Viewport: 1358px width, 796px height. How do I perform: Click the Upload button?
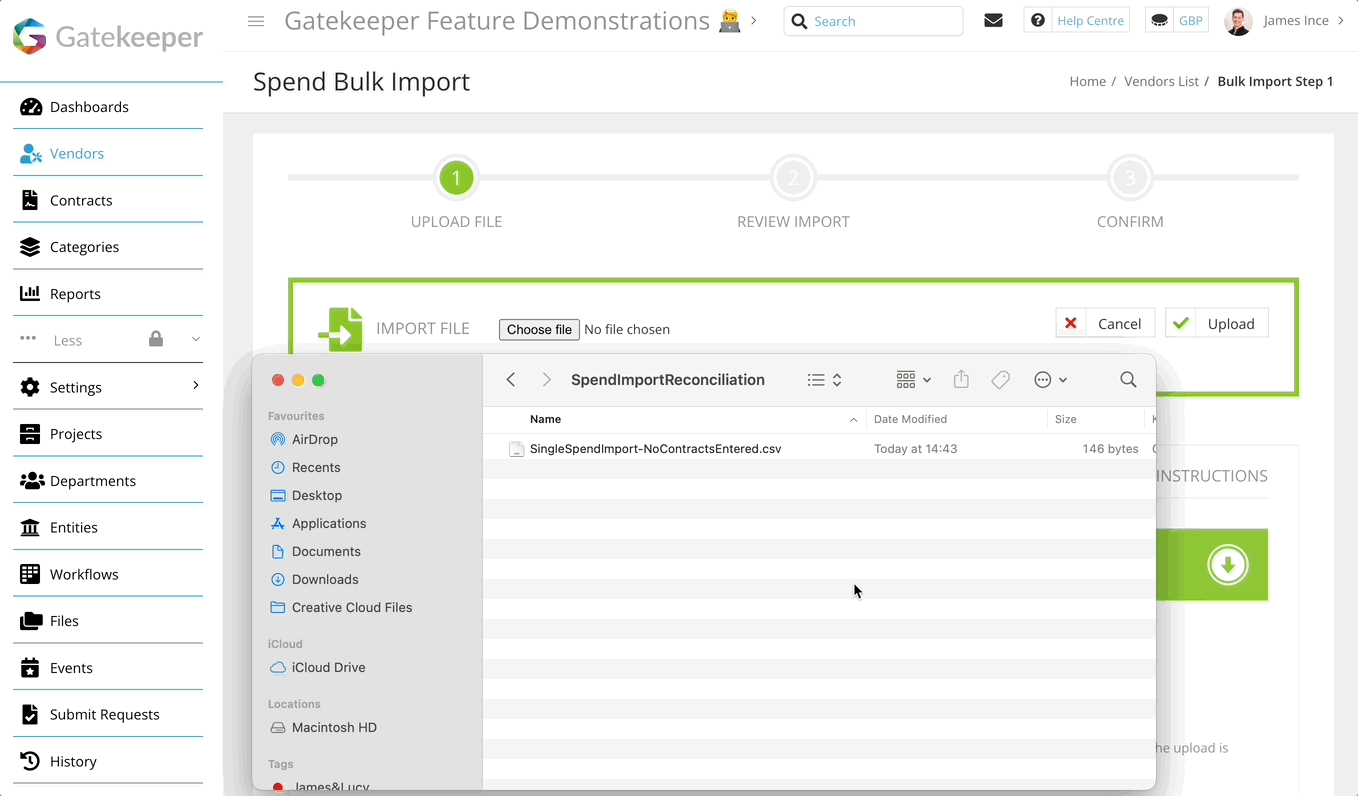(1216, 322)
